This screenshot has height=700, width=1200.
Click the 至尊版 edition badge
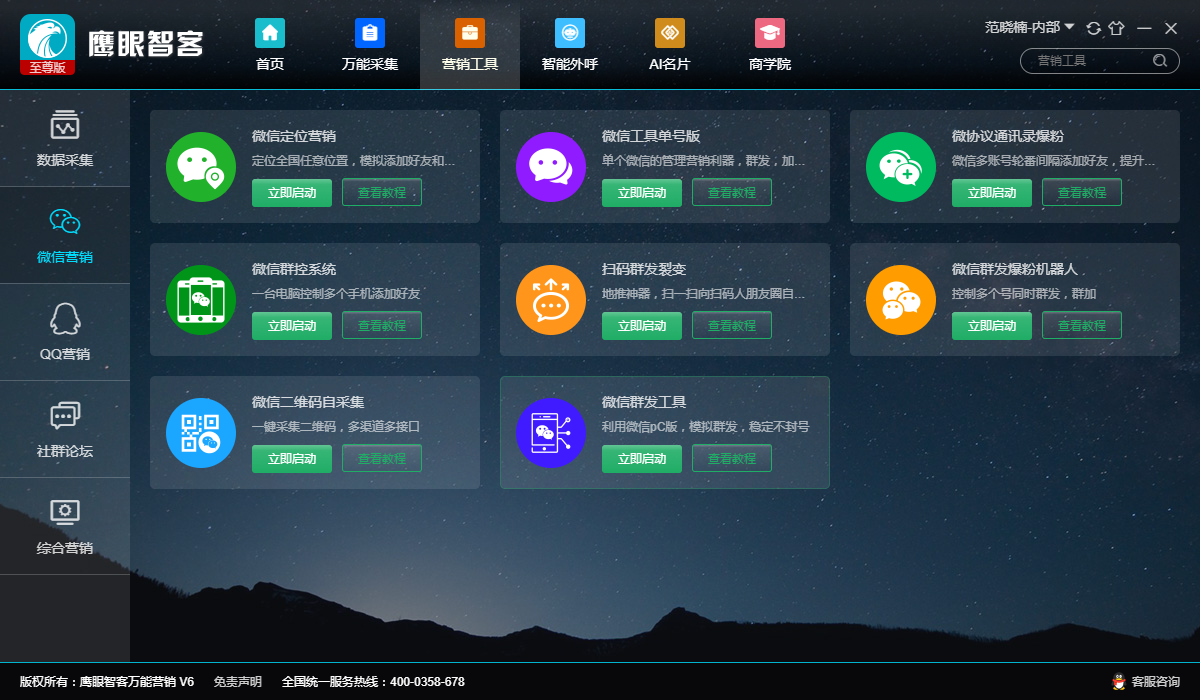pyautogui.click(x=47, y=68)
